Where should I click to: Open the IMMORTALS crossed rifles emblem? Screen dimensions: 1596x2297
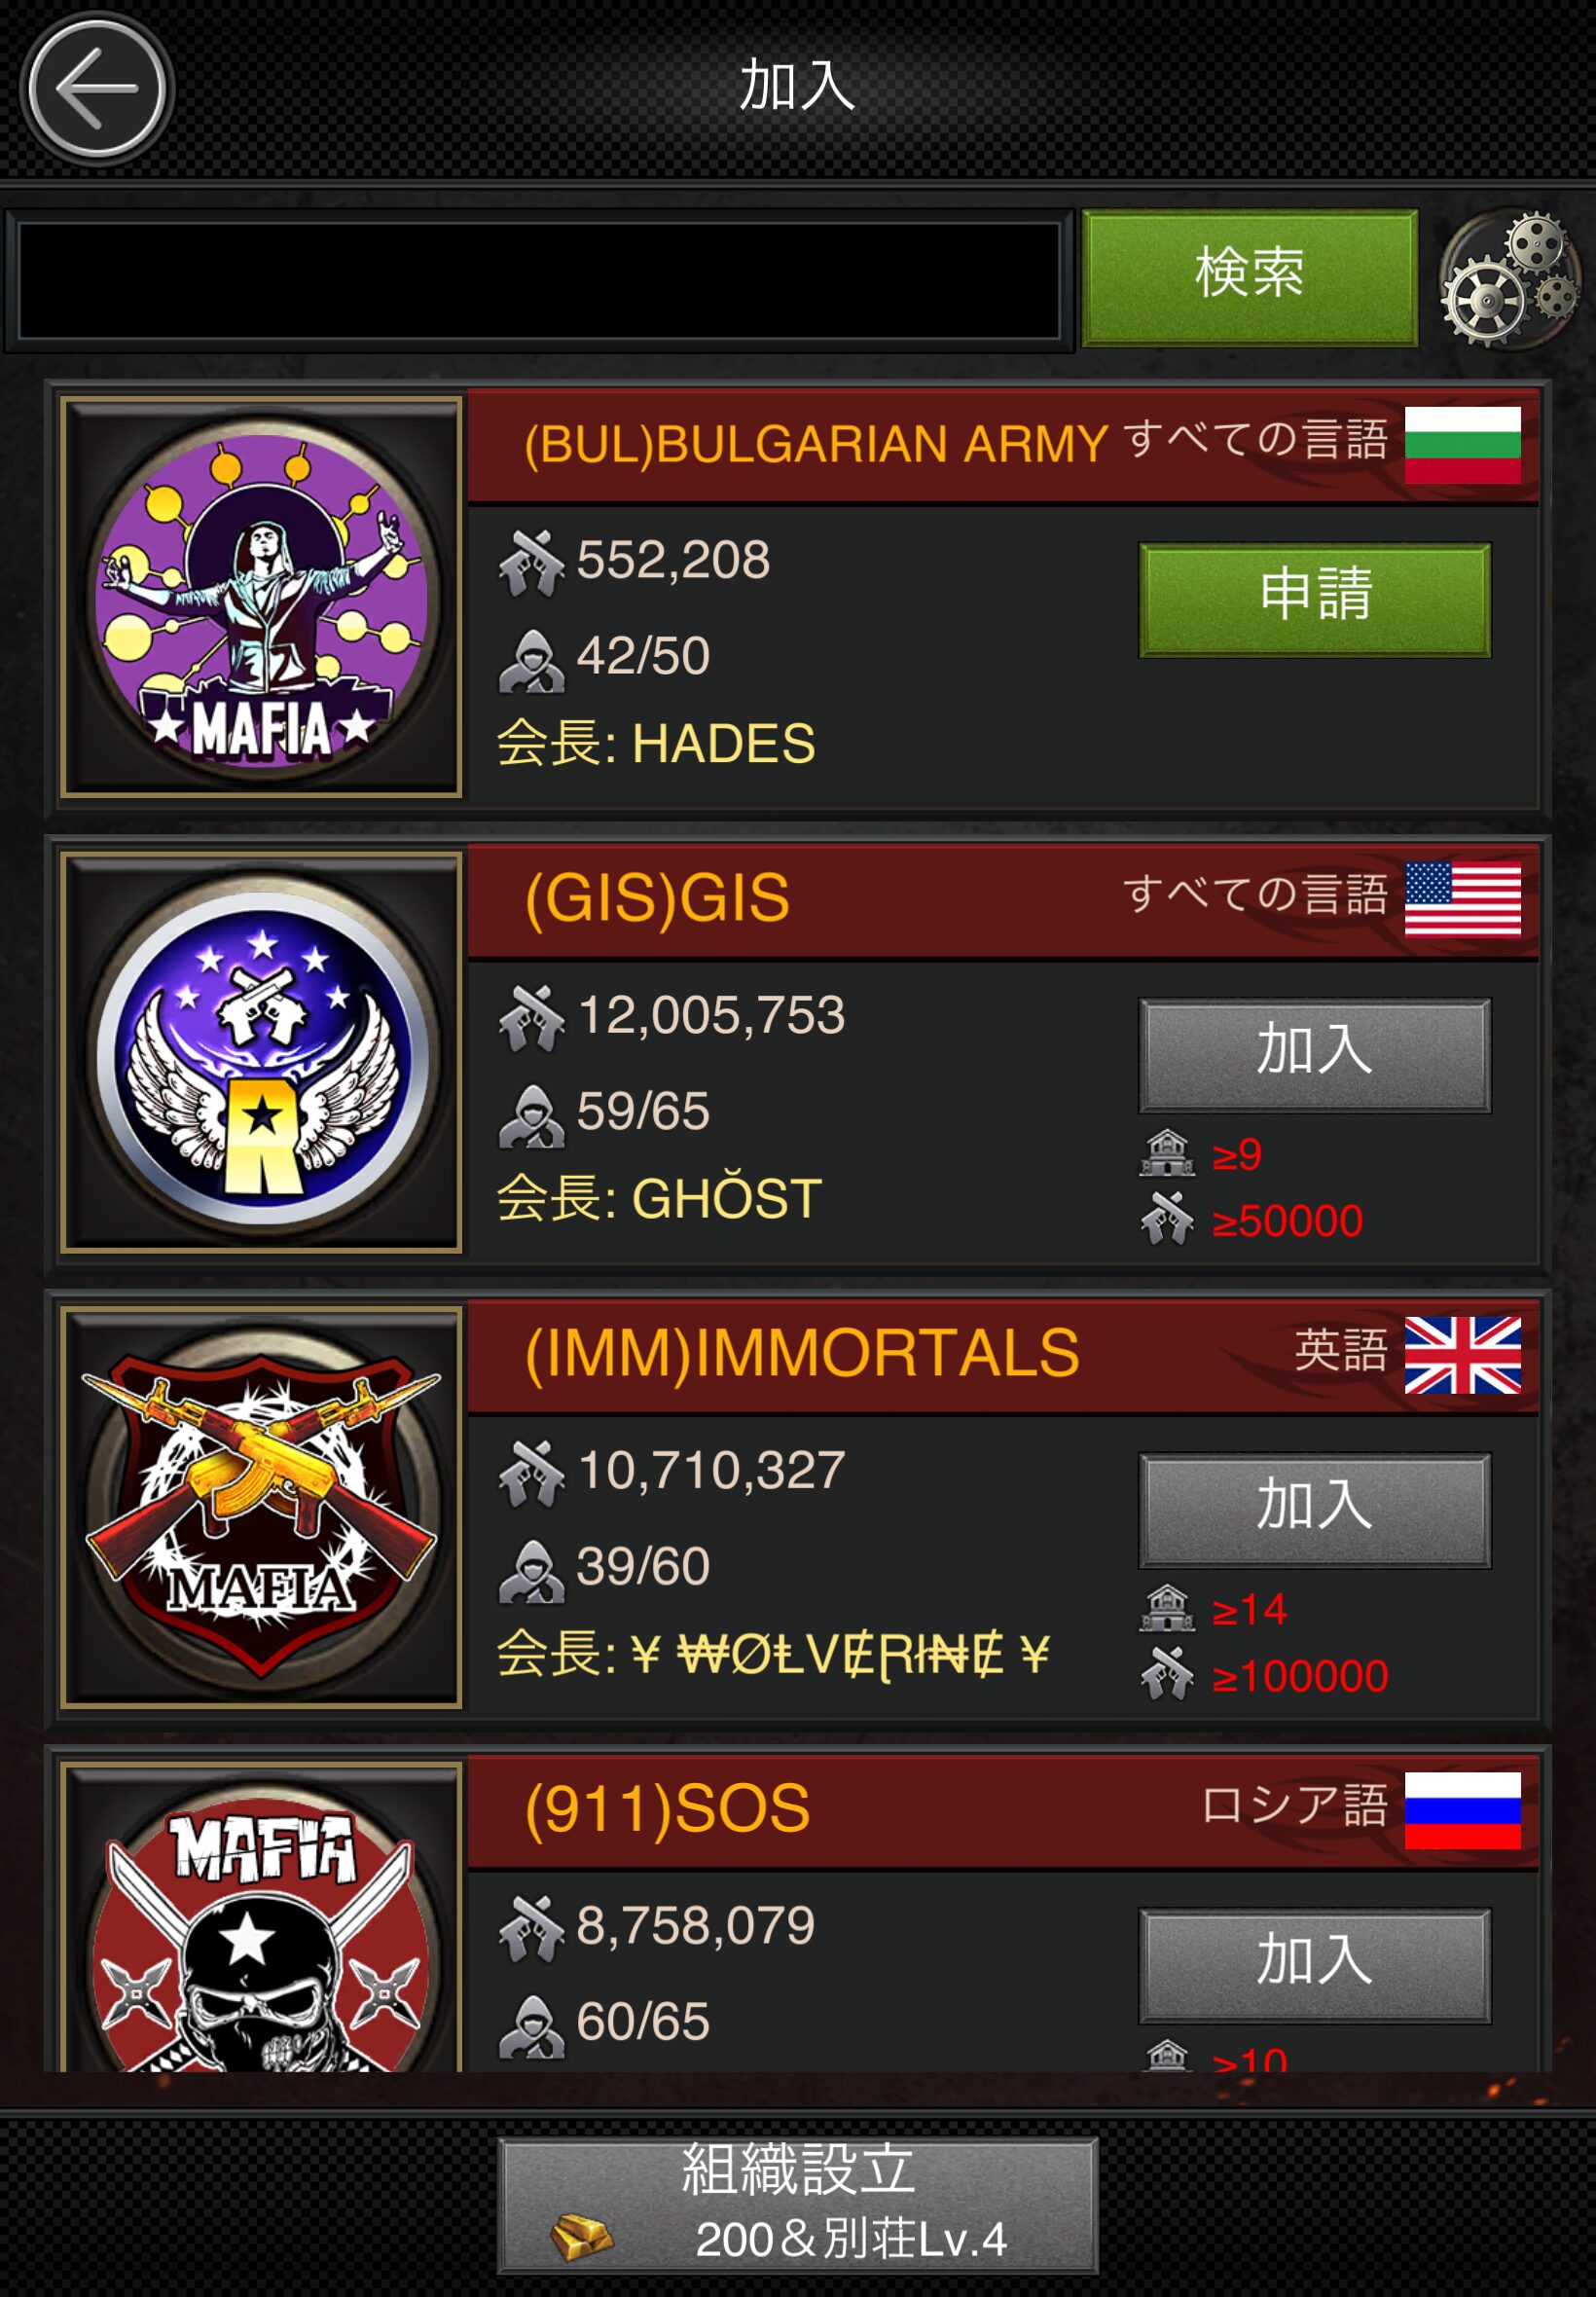(x=261, y=1507)
